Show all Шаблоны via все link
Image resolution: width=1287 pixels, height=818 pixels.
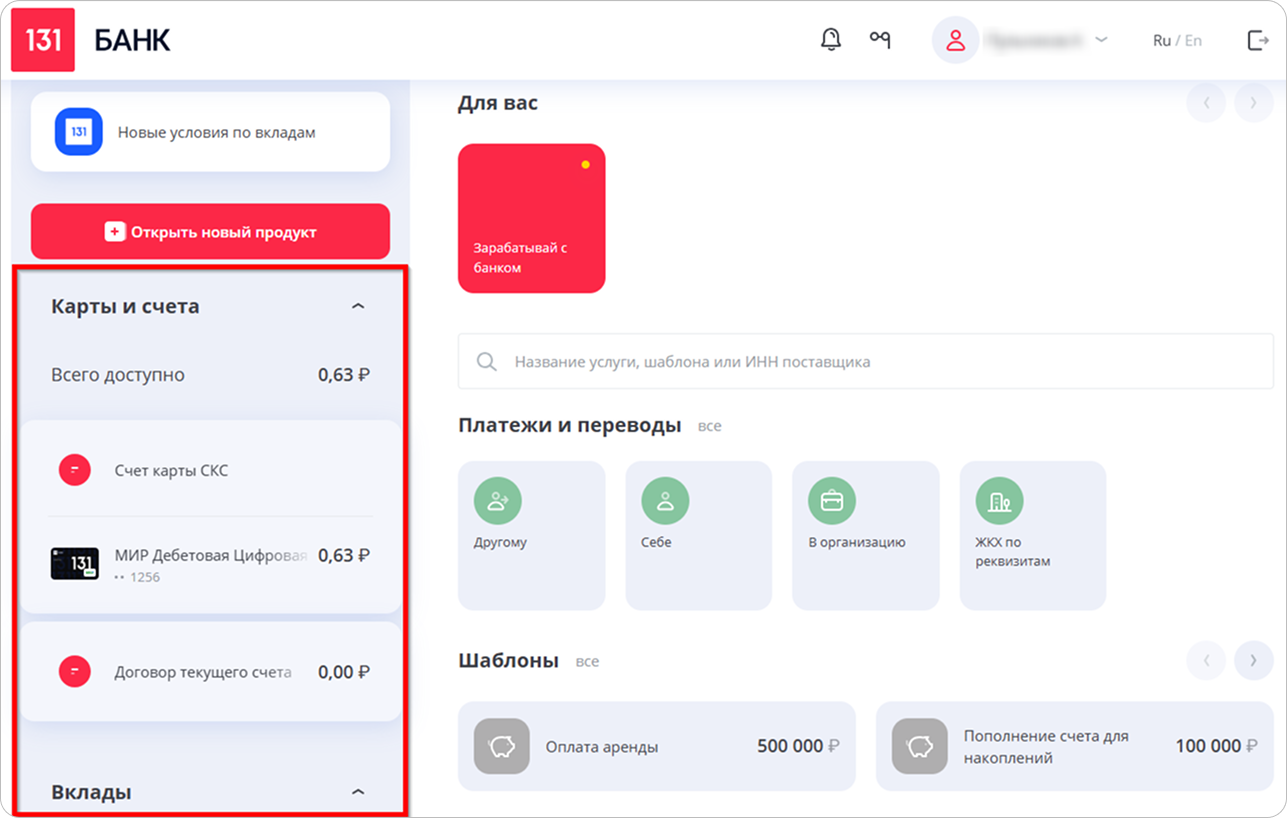pos(587,661)
